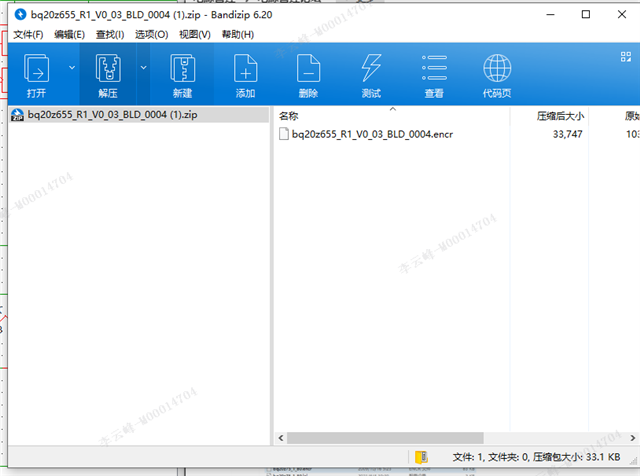Click the Delete (删除) icon
Screen dimensions: 640x476
(308, 68)
